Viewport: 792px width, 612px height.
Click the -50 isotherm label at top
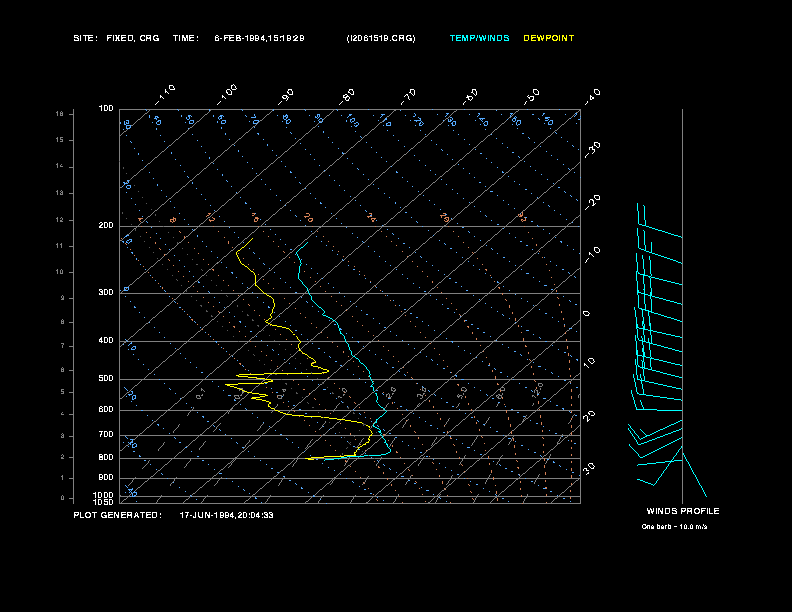click(x=532, y=97)
